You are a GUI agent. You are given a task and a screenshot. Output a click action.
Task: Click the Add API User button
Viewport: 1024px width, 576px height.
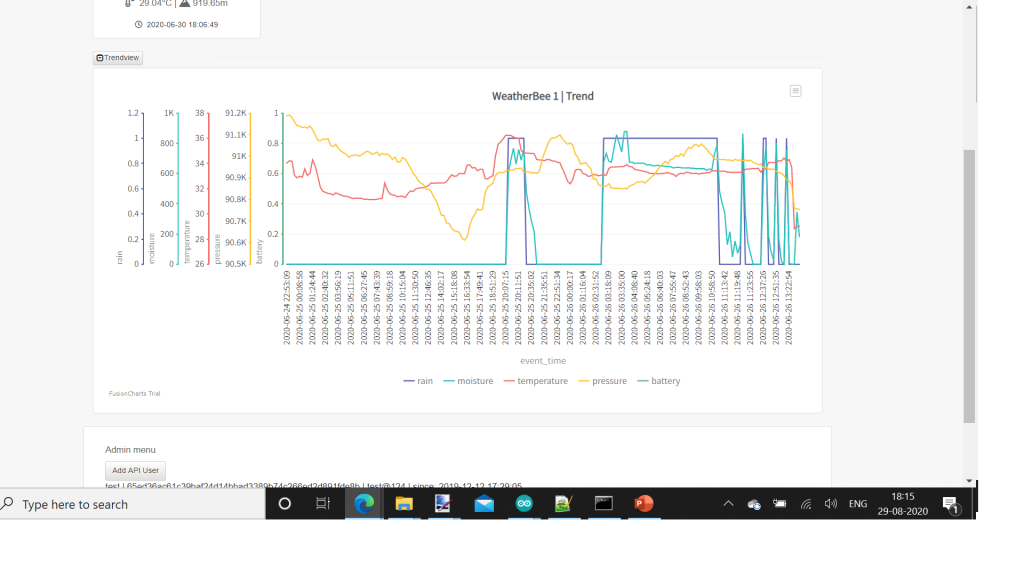135,470
